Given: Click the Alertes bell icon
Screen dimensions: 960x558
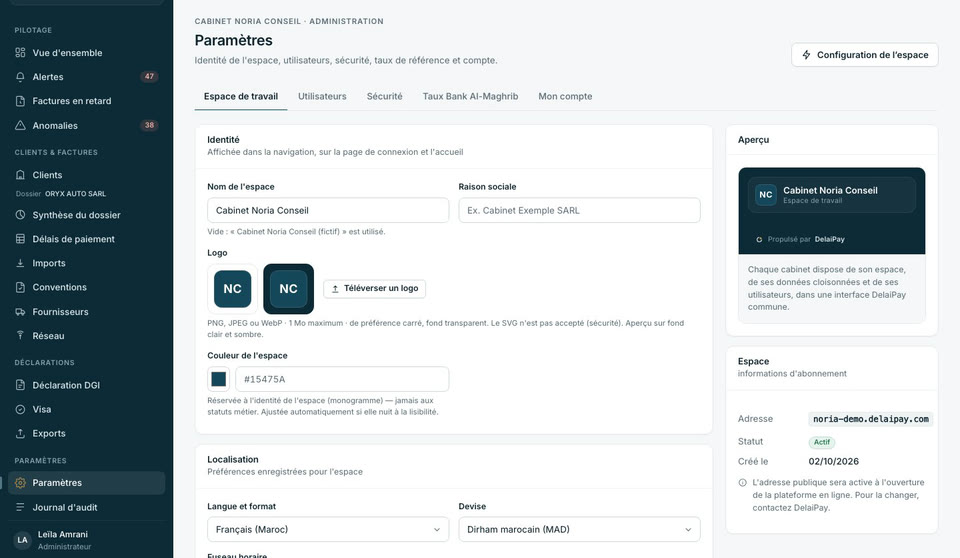Looking at the screenshot, I should pyautogui.click(x=20, y=77).
